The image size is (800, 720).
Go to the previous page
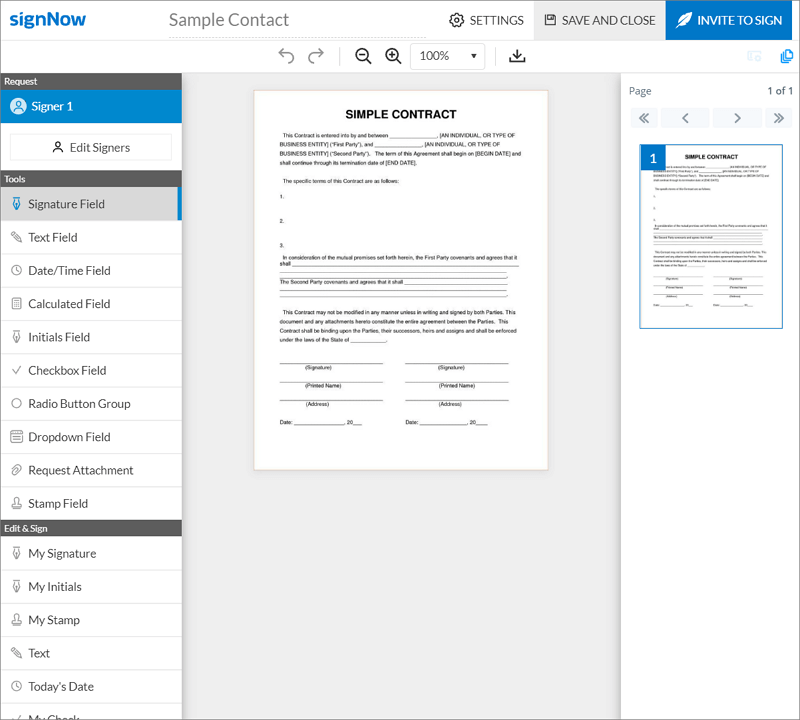tap(685, 118)
